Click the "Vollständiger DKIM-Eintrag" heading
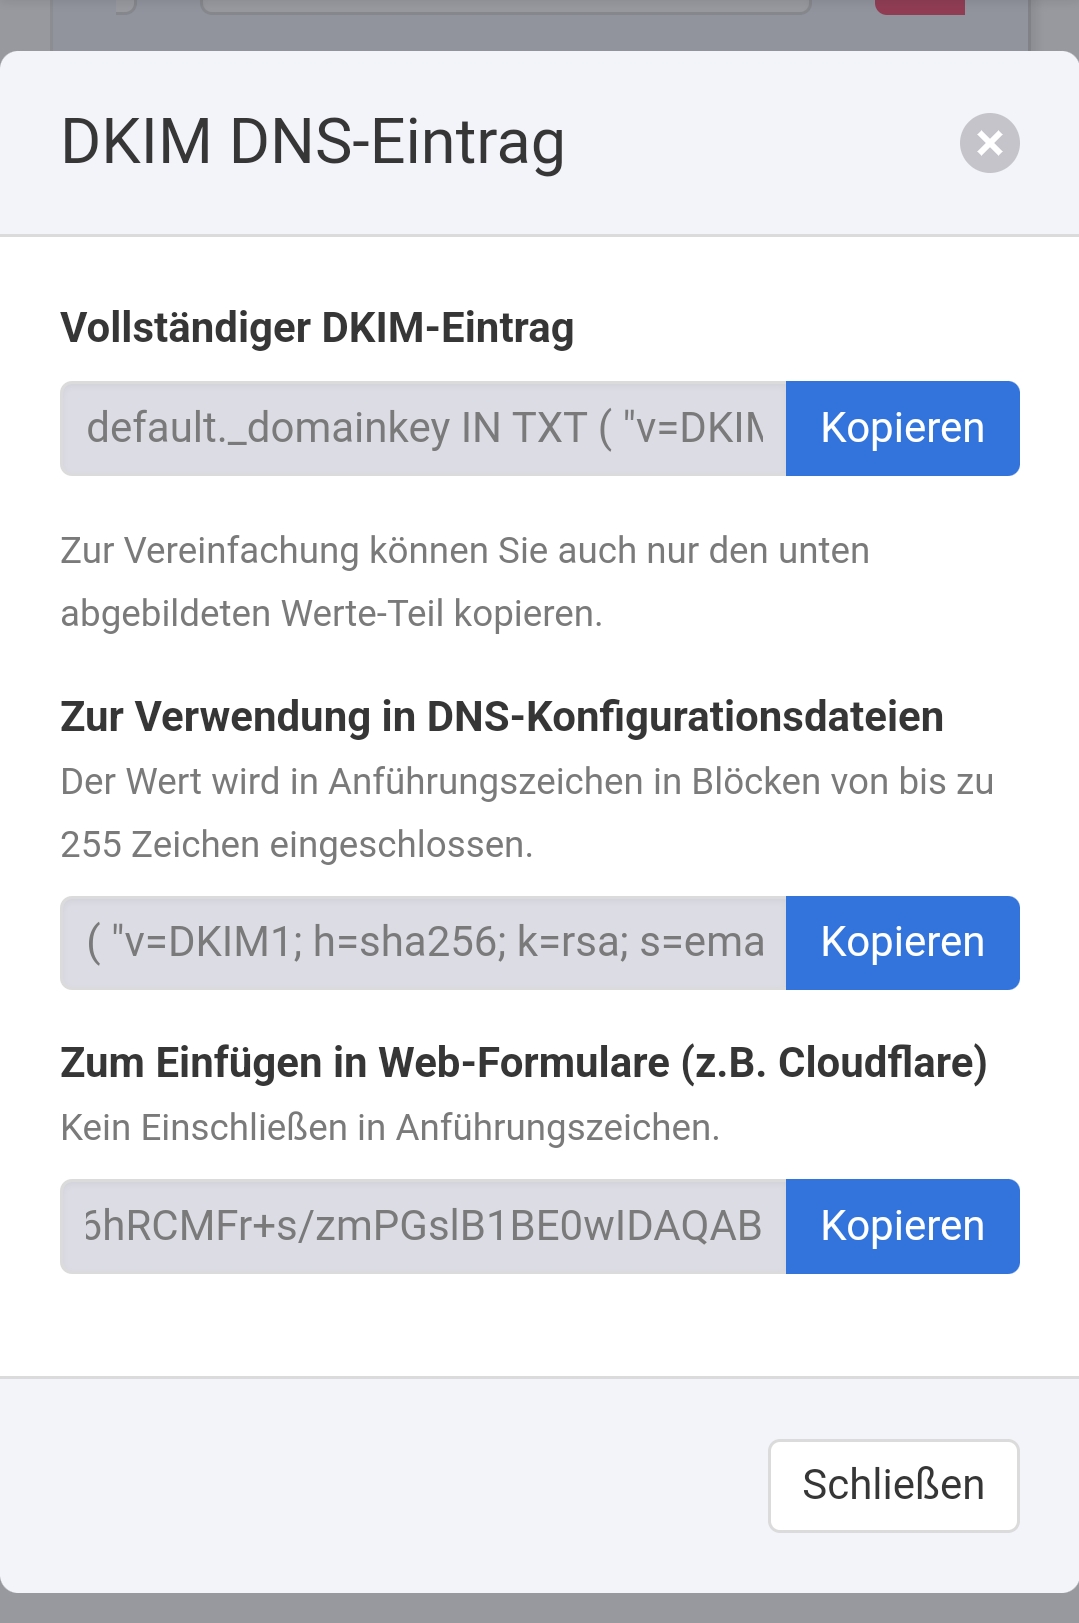The width and height of the screenshot is (1079, 1623). [317, 328]
